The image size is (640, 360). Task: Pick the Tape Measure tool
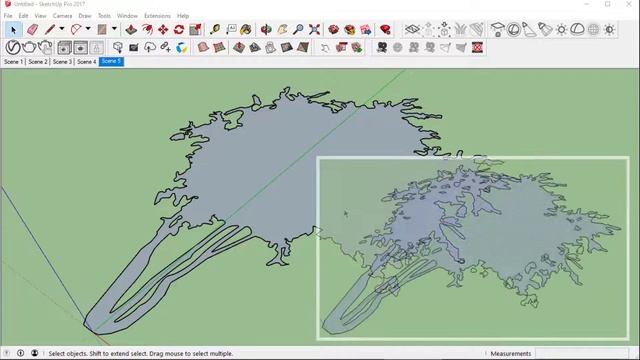[215, 29]
